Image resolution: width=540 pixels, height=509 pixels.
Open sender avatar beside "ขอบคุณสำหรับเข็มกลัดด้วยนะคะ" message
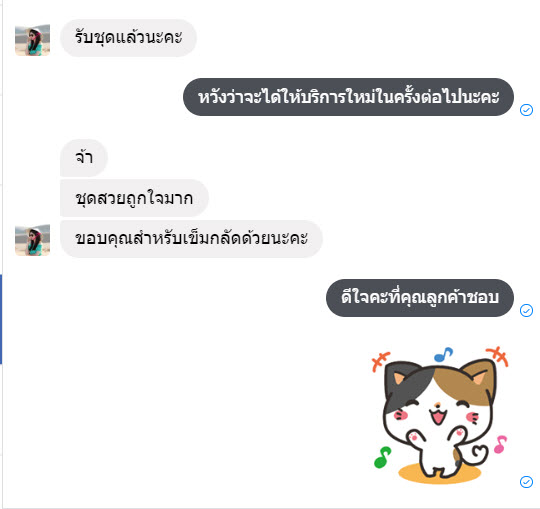(32, 240)
